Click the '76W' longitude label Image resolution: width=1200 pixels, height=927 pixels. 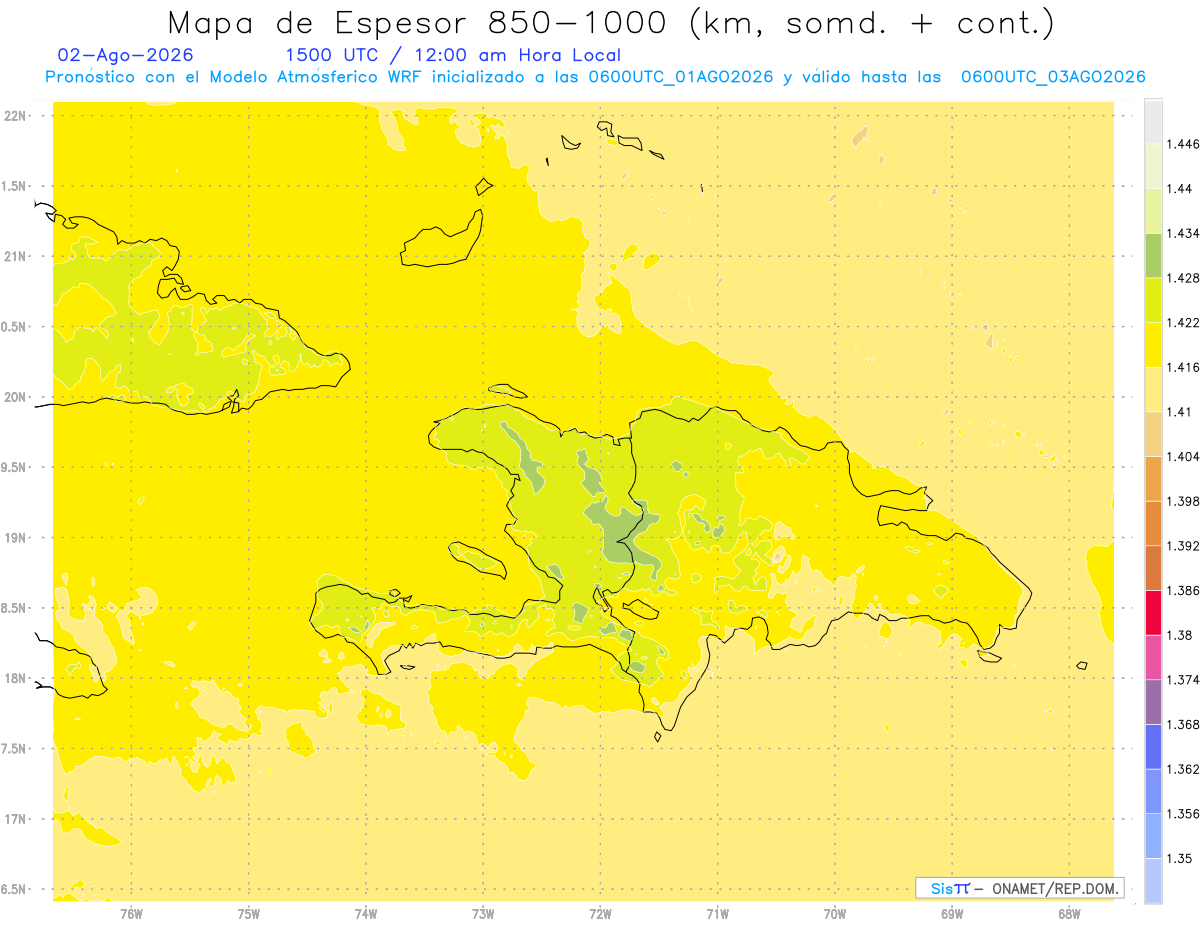131,913
